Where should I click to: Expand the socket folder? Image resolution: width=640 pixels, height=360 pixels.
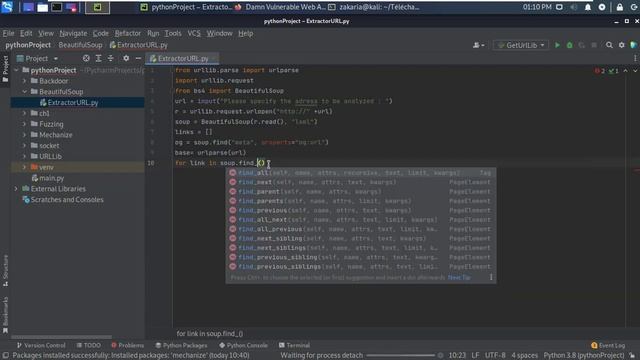click(24, 146)
